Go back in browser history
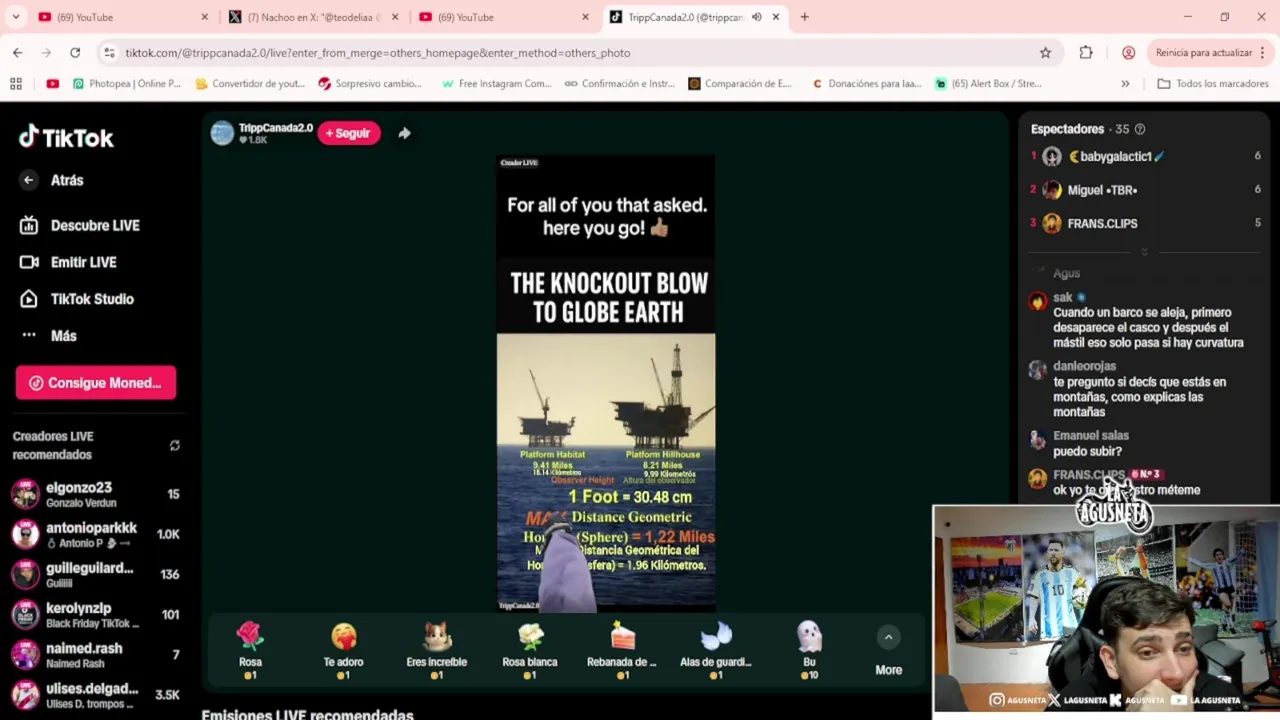 (x=17, y=52)
